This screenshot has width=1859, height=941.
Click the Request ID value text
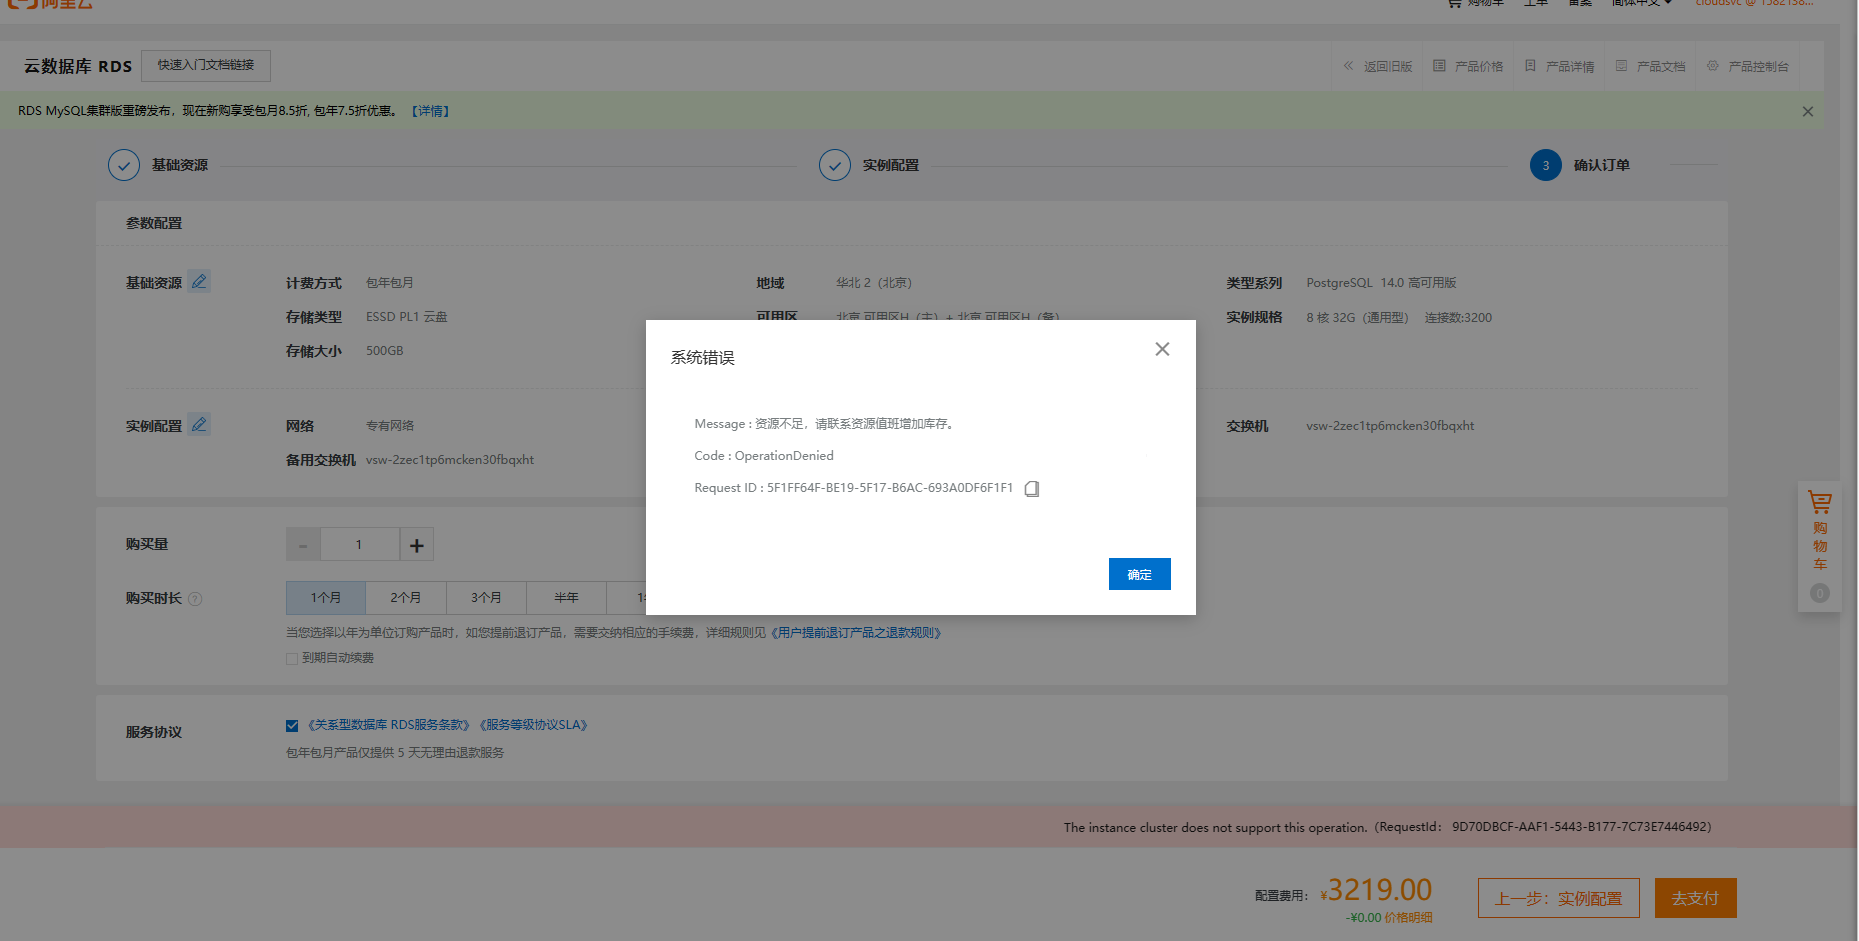(x=890, y=488)
